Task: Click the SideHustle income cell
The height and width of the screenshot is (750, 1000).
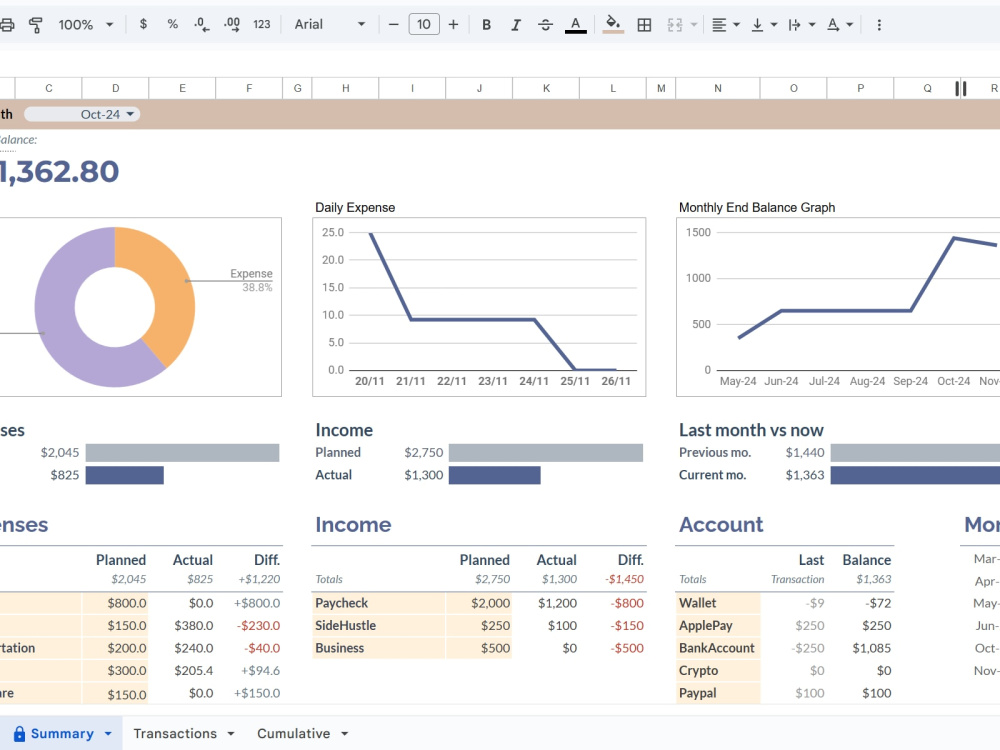Action: point(379,626)
